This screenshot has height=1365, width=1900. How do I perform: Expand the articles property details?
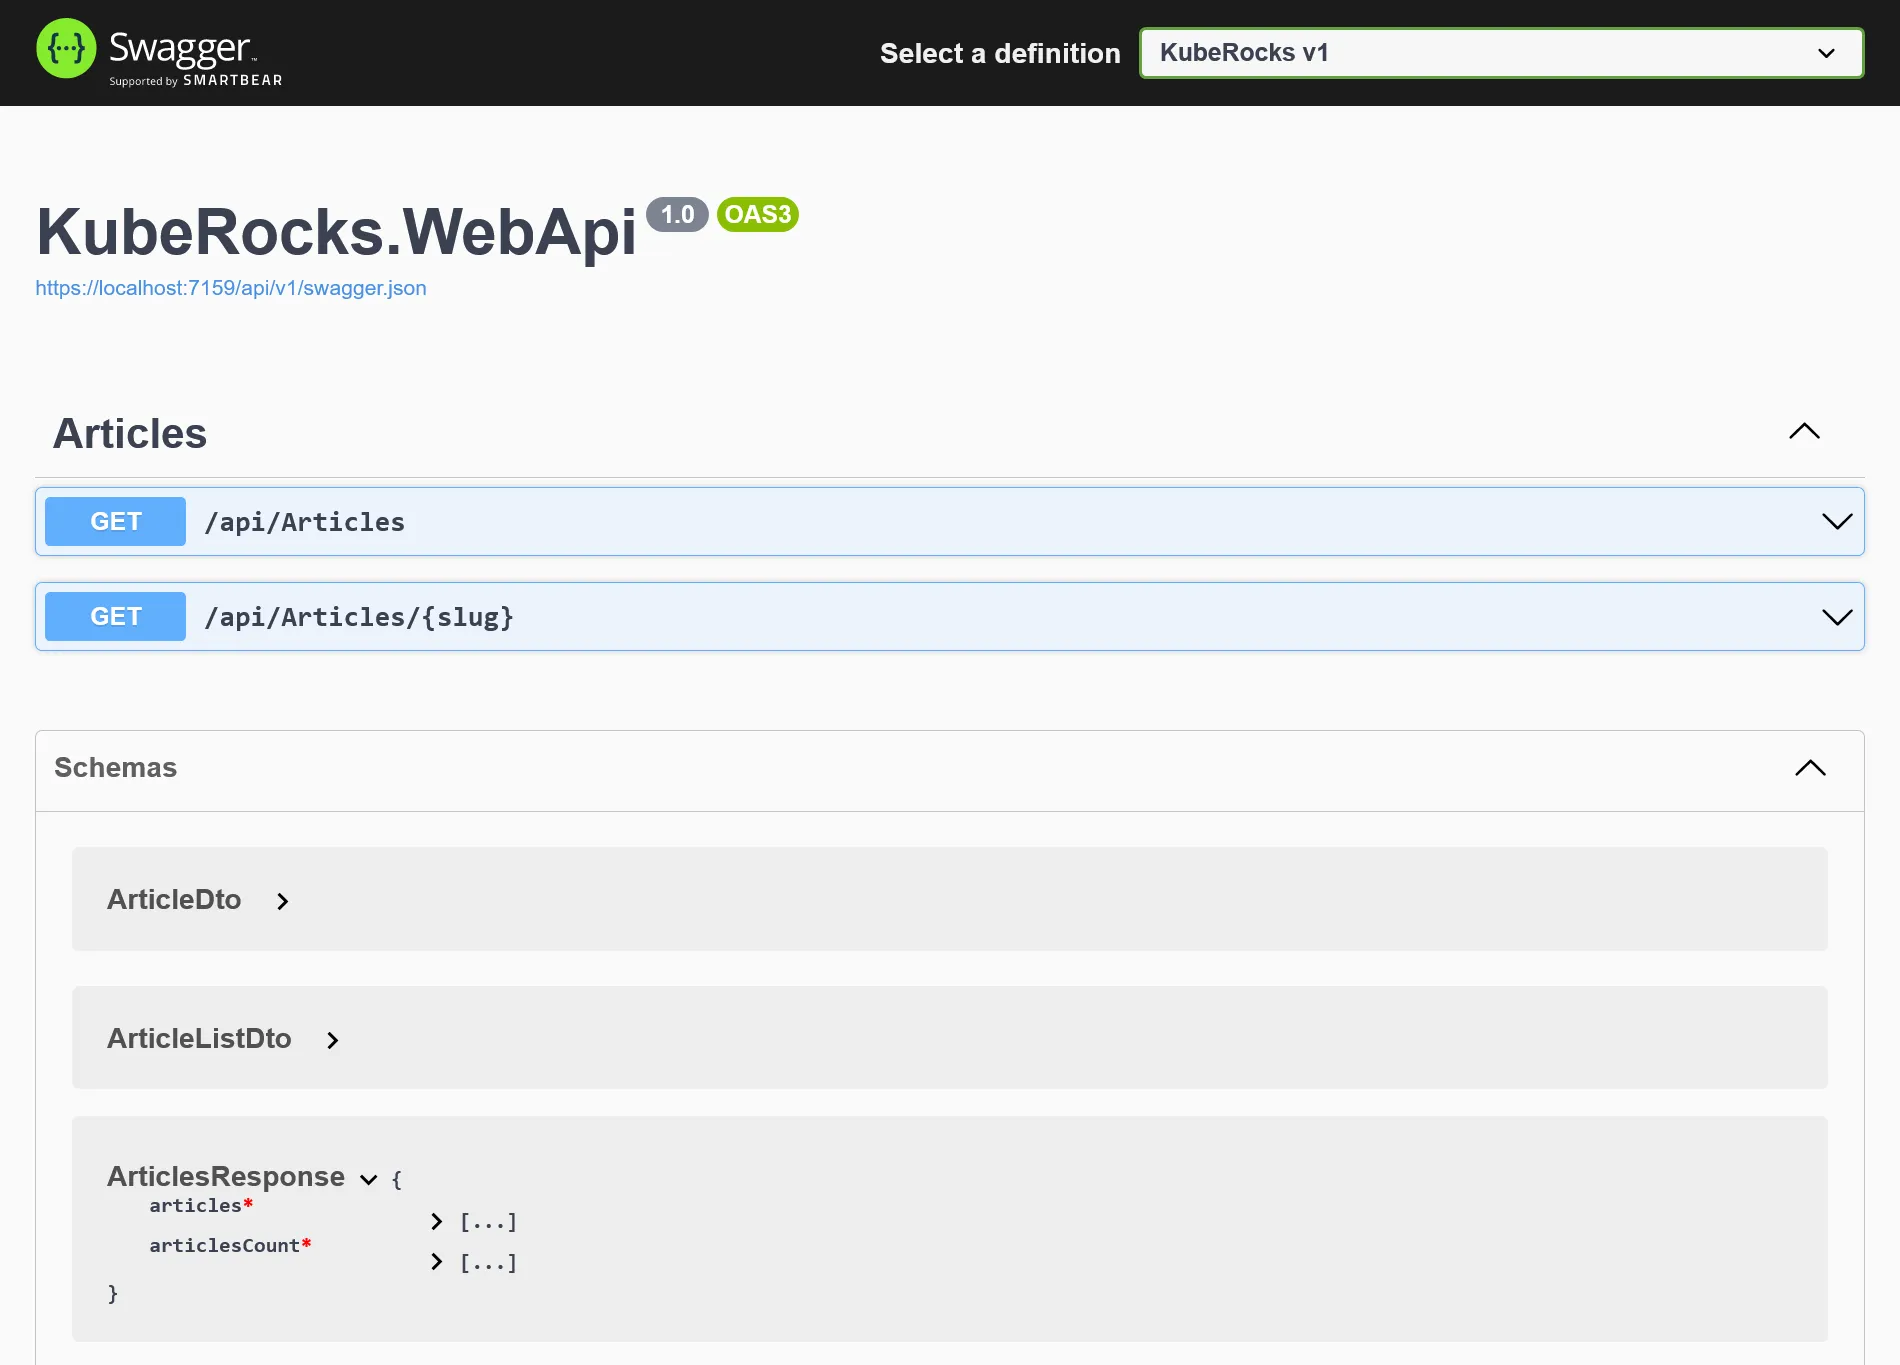(436, 1221)
